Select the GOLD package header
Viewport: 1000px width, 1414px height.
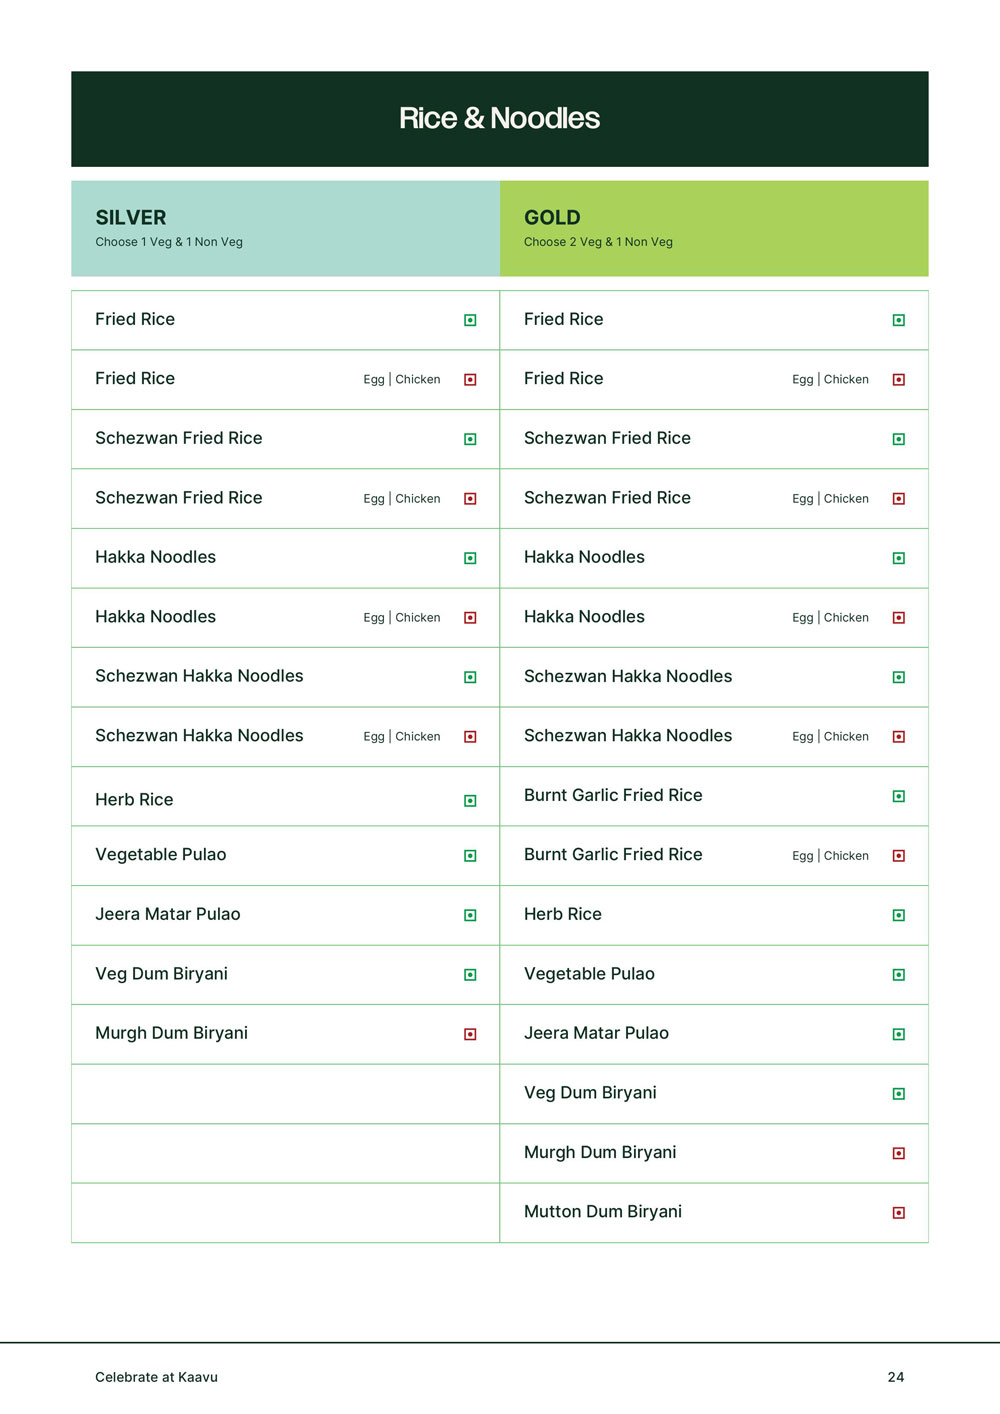552,218
